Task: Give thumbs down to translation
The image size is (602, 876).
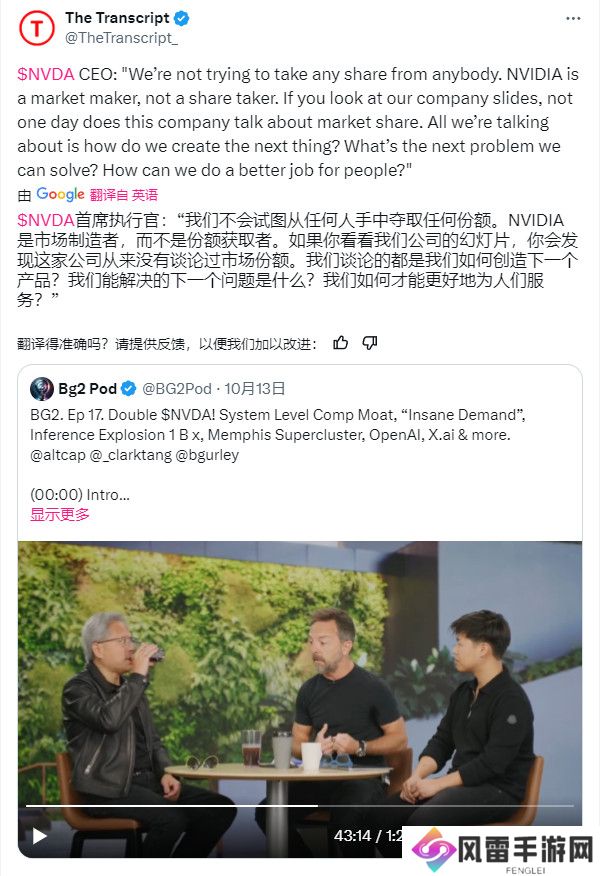Action: (370, 342)
